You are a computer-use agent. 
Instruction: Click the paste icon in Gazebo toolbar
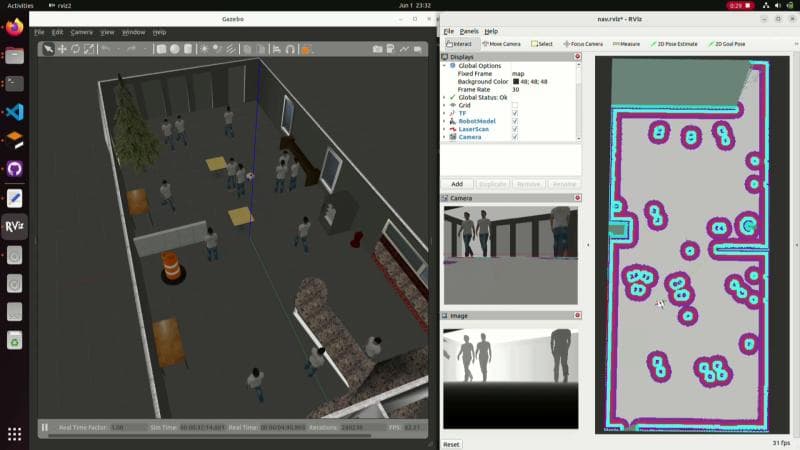(x=261, y=49)
